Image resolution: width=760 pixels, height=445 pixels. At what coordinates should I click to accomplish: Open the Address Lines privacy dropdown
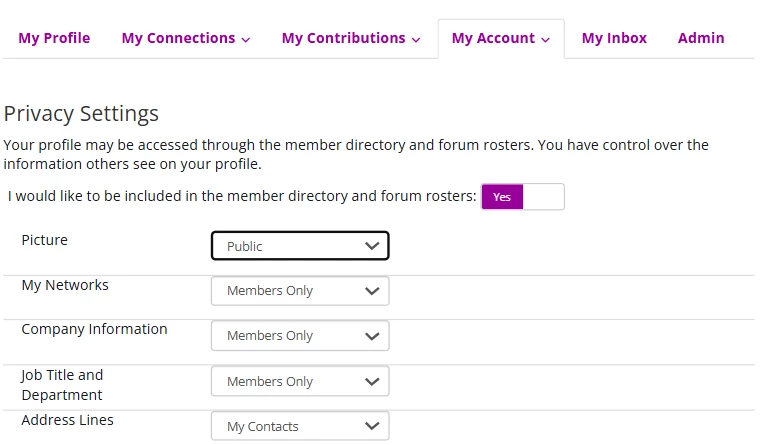pyautogui.click(x=299, y=426)
